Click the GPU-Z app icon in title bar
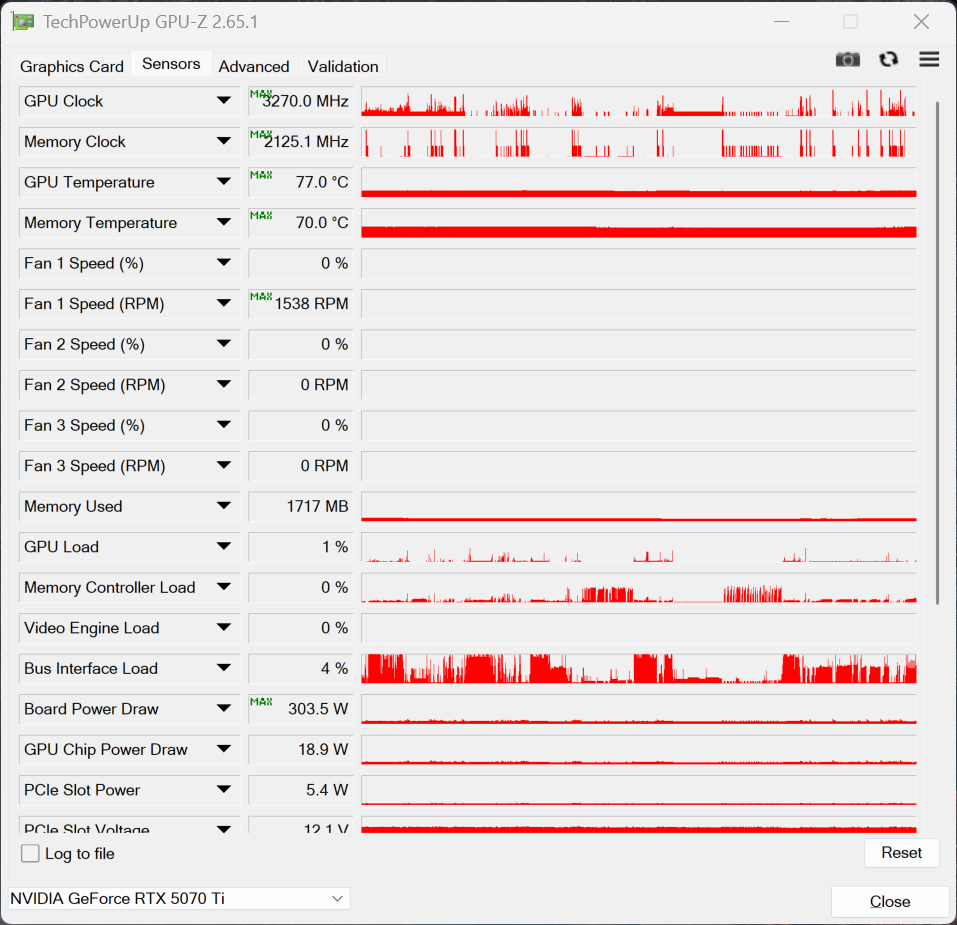The image size is (957, 925). [x=23, y=21]
